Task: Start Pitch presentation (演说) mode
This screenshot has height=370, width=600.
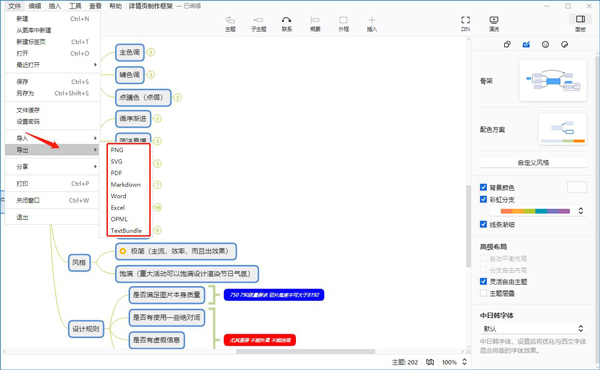Action: pyautogui.click(x=494, y=24)
